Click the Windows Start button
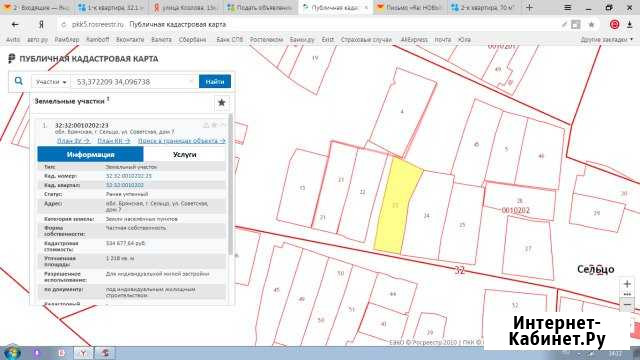Viewport: 640px width, 360px height. click(12, 352)
